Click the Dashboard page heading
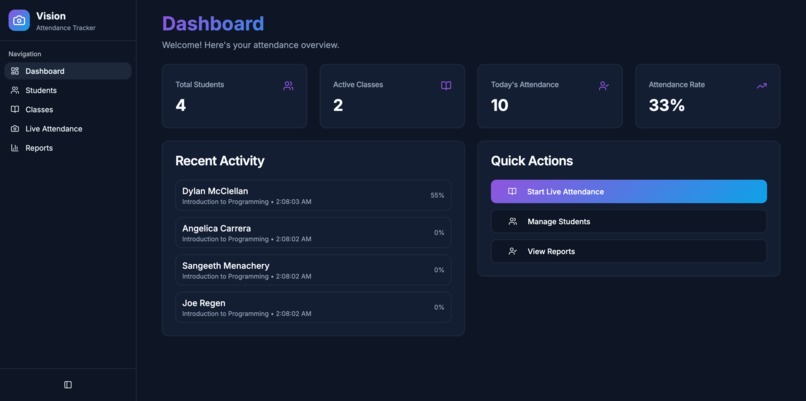The height and width of the screenshot is (401, 806). tap(213, 24)
